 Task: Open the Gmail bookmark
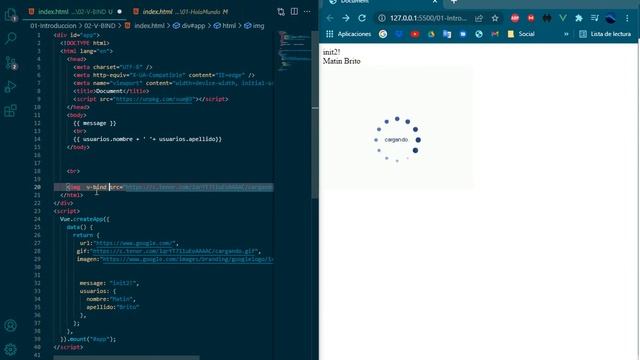[495, 34]
